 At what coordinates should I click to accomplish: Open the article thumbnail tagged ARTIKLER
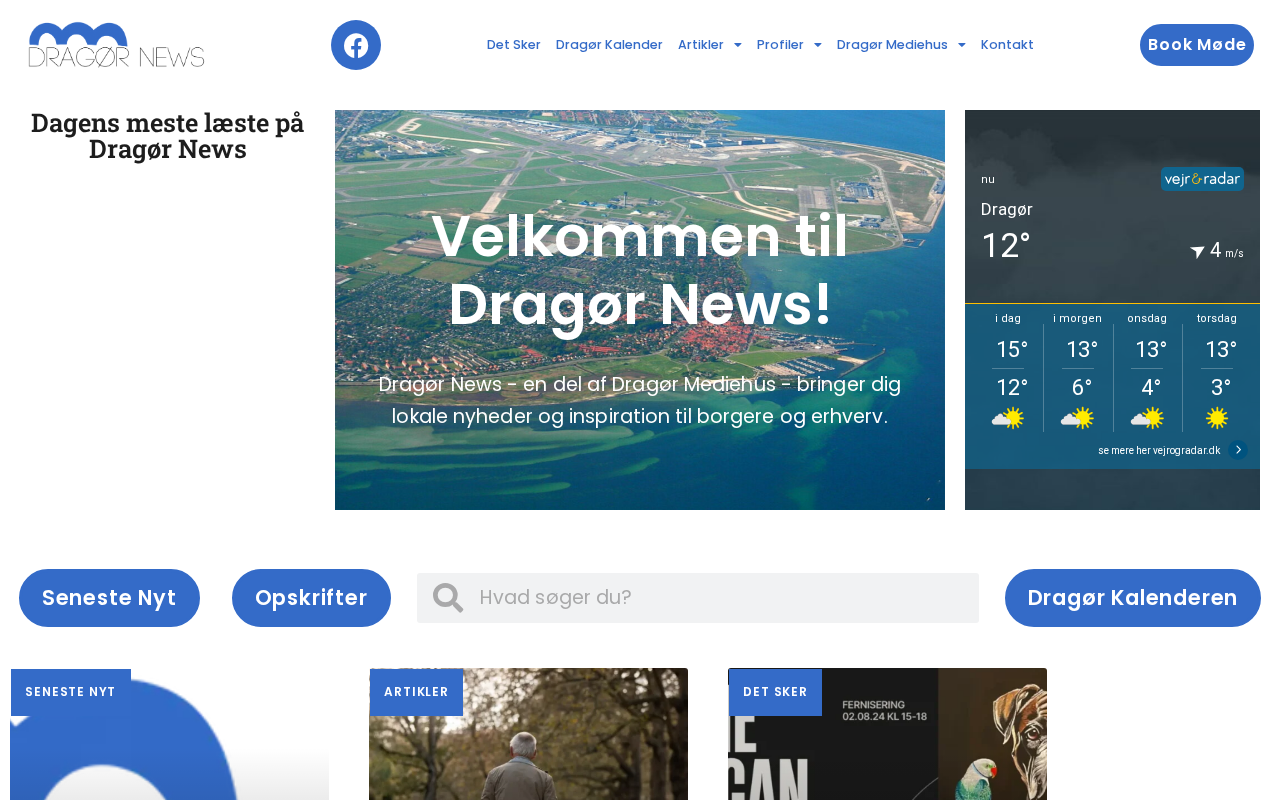click(x=528, y=734)
